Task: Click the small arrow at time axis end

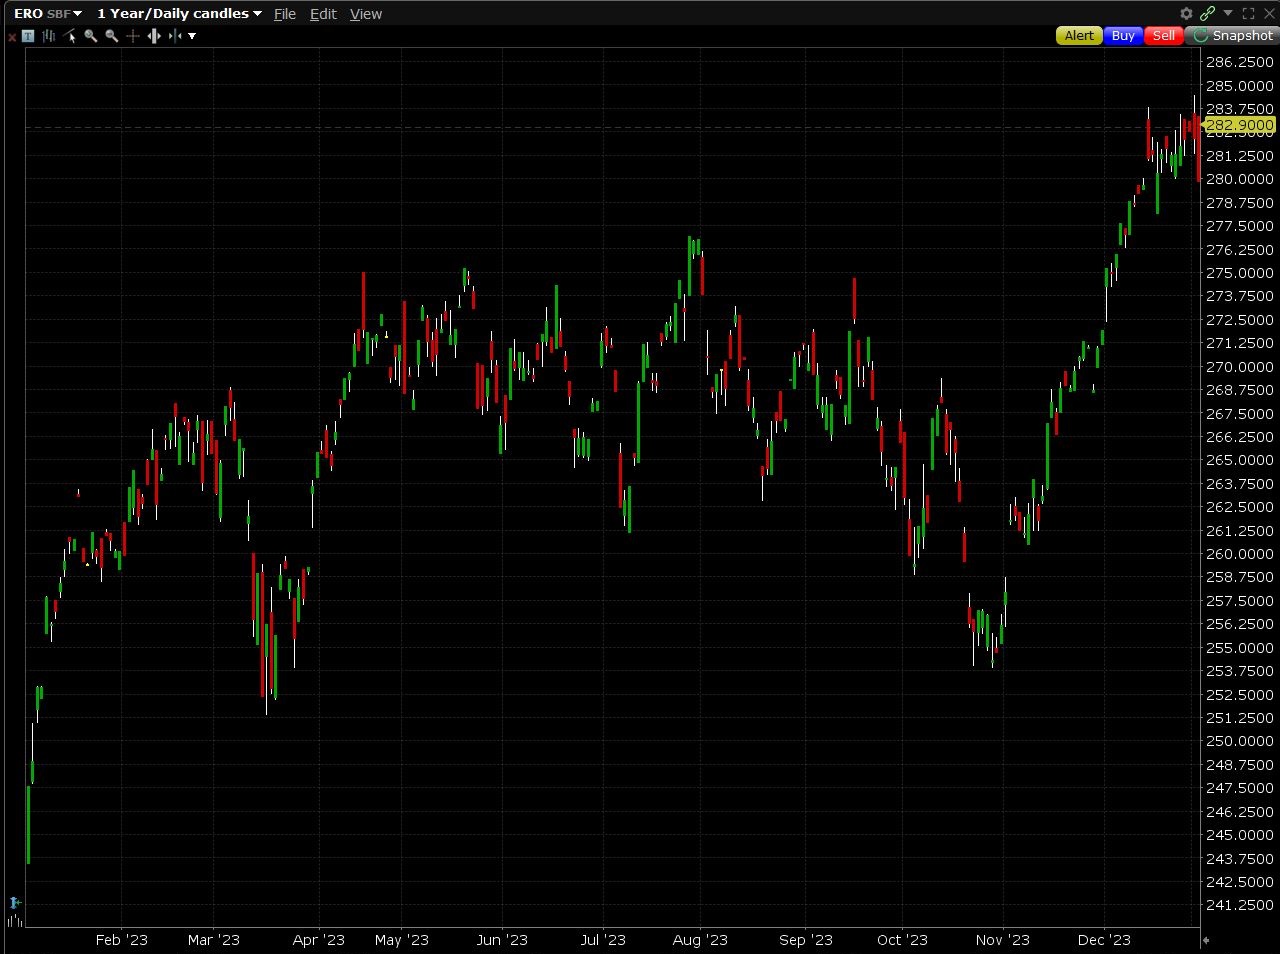Action: (1206, 940)
